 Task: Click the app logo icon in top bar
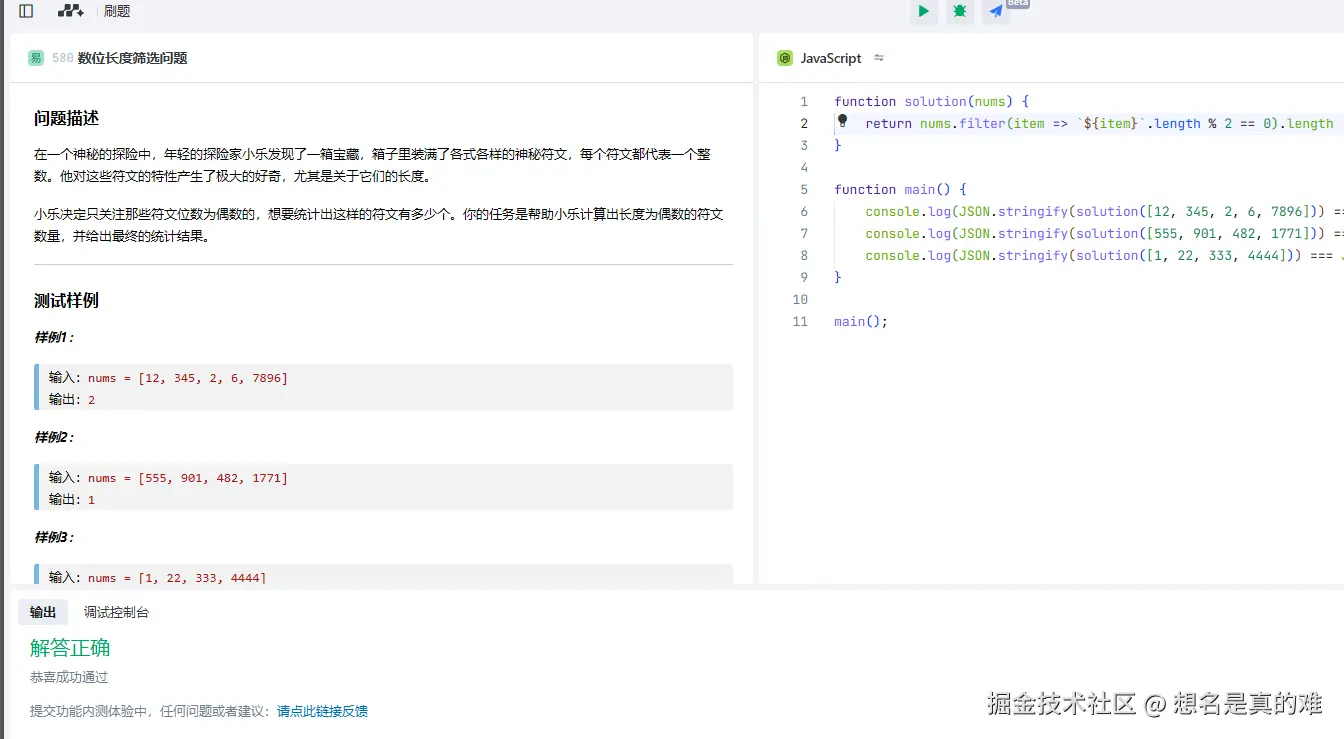click(x=69, y=11)
